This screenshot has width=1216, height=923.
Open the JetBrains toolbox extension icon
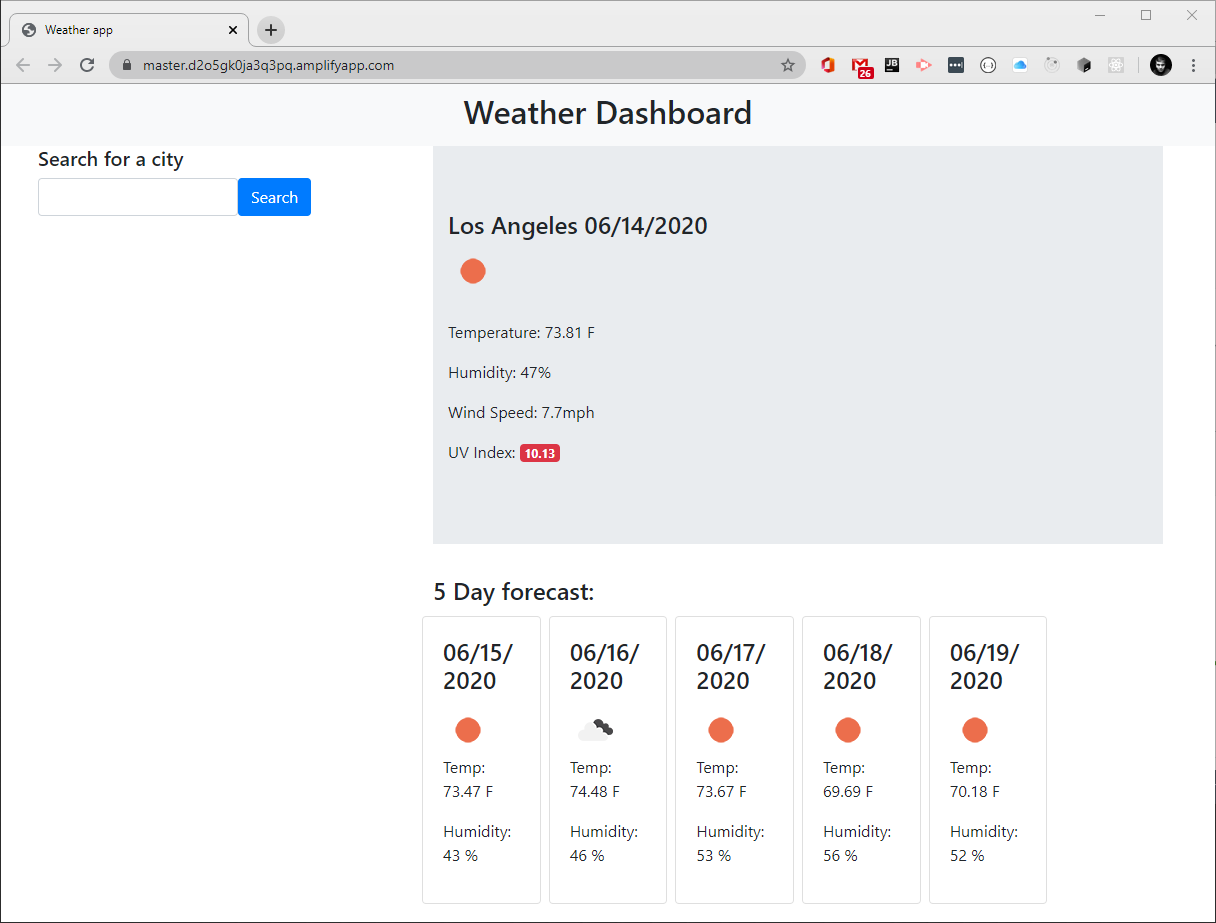[891, 64]
